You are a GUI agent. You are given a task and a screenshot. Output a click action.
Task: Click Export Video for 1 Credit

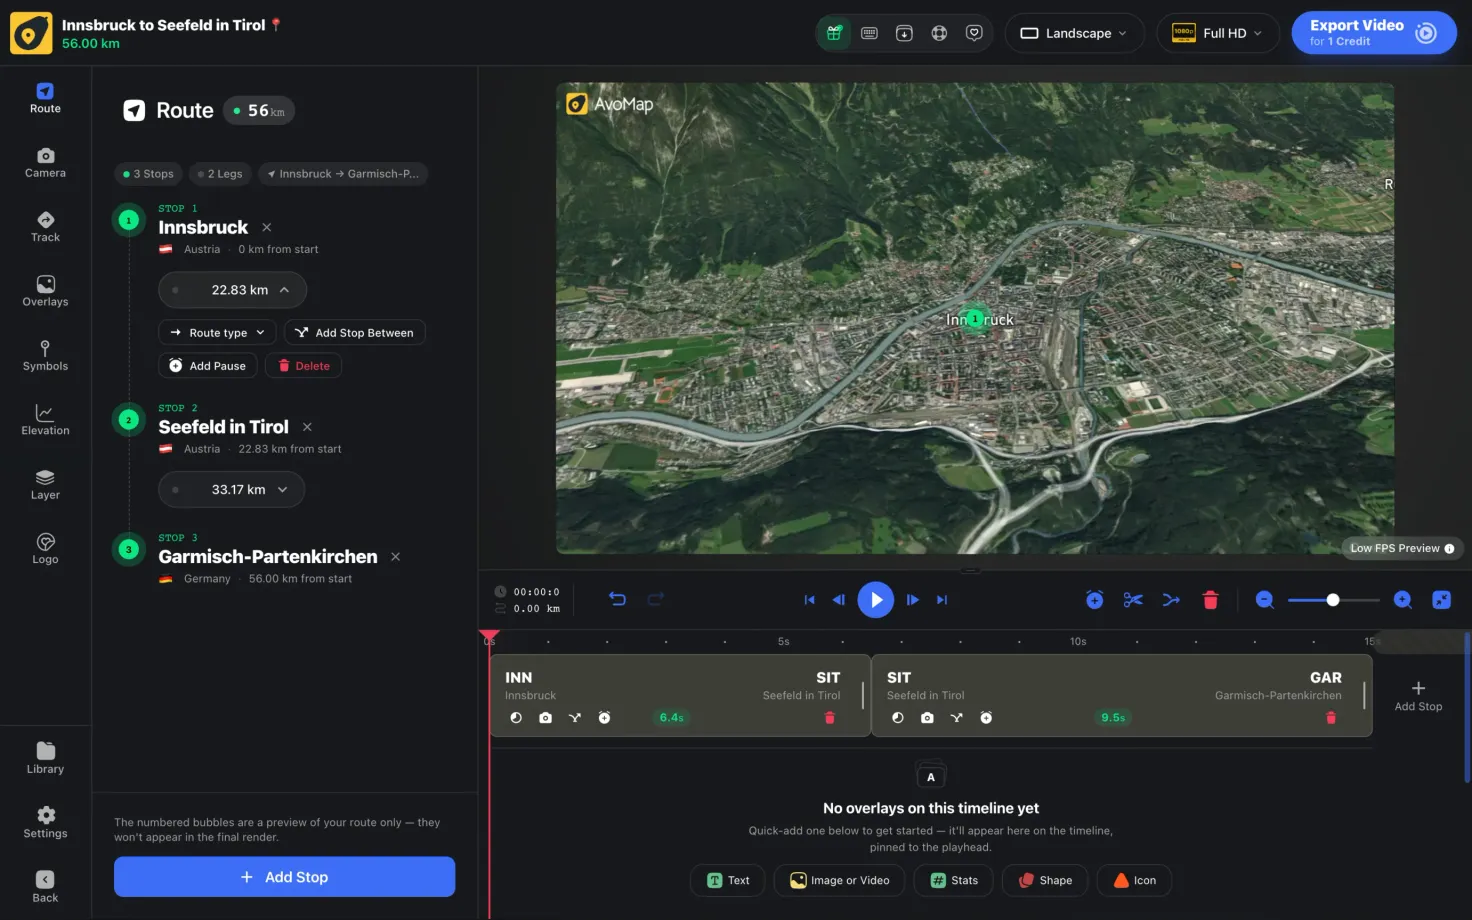click(1374, 33)
